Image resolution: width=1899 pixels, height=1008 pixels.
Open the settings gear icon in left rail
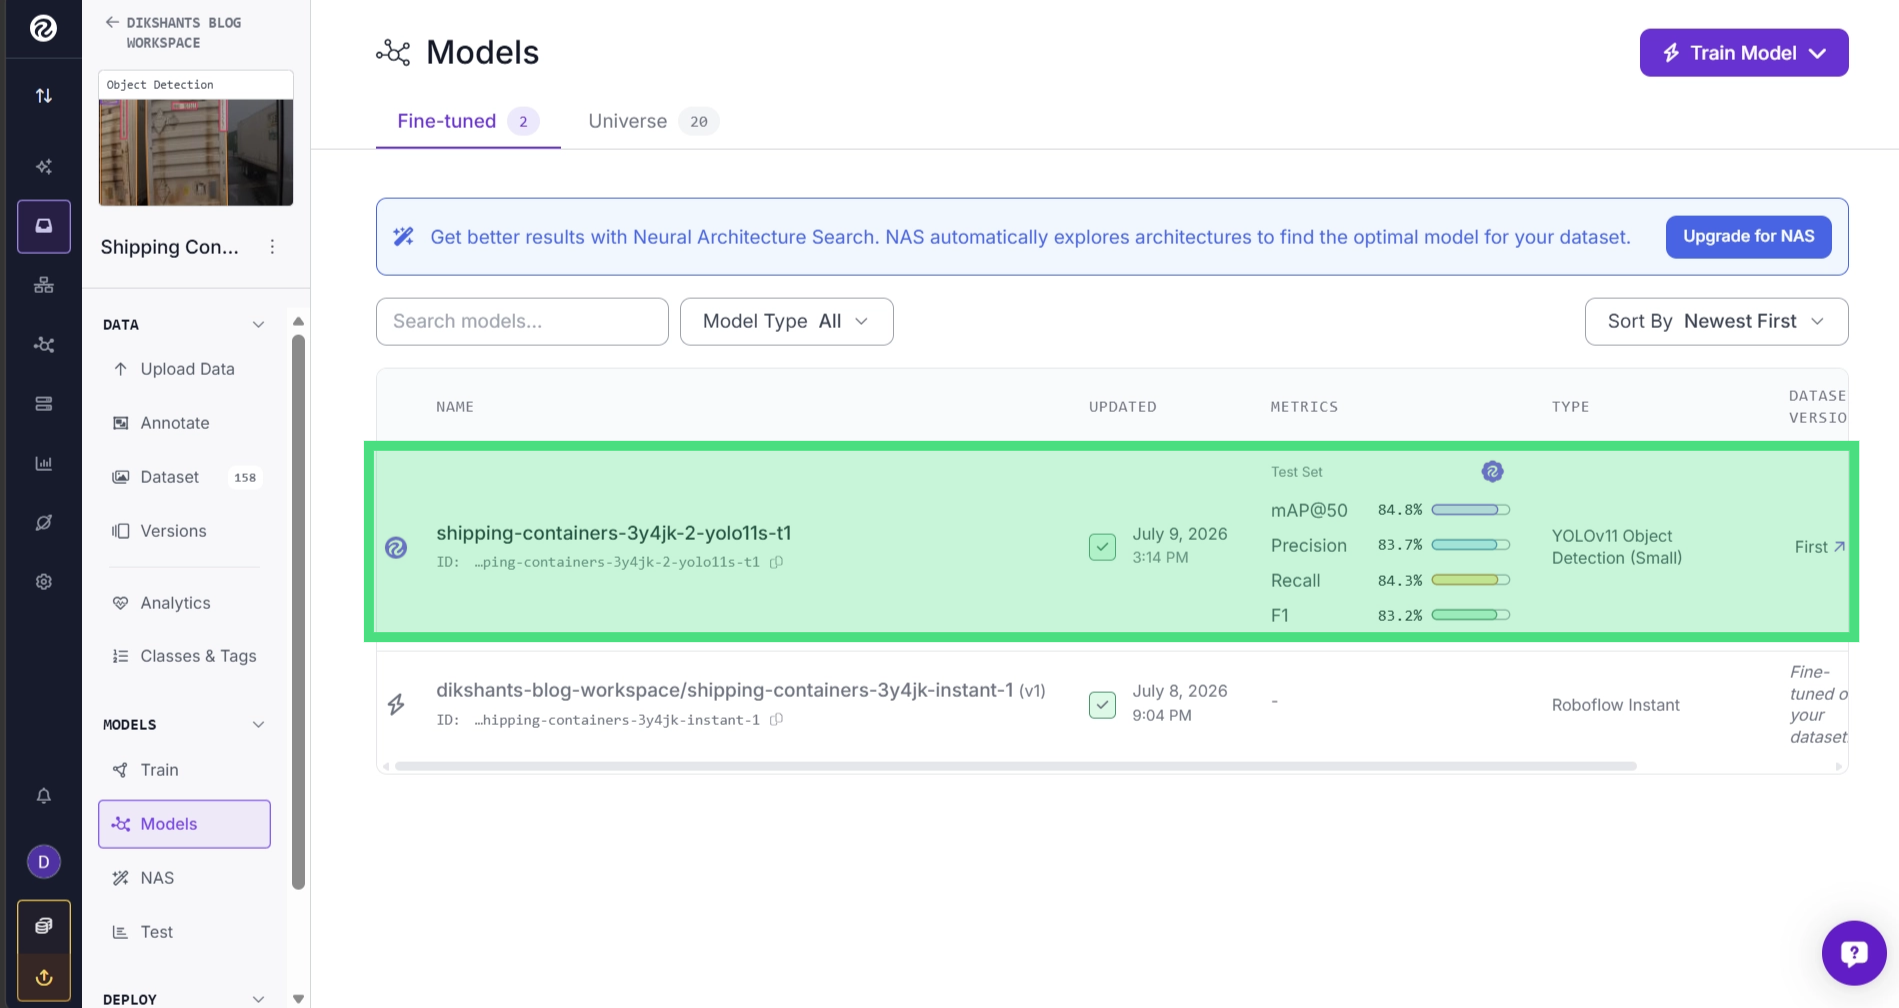44,582
